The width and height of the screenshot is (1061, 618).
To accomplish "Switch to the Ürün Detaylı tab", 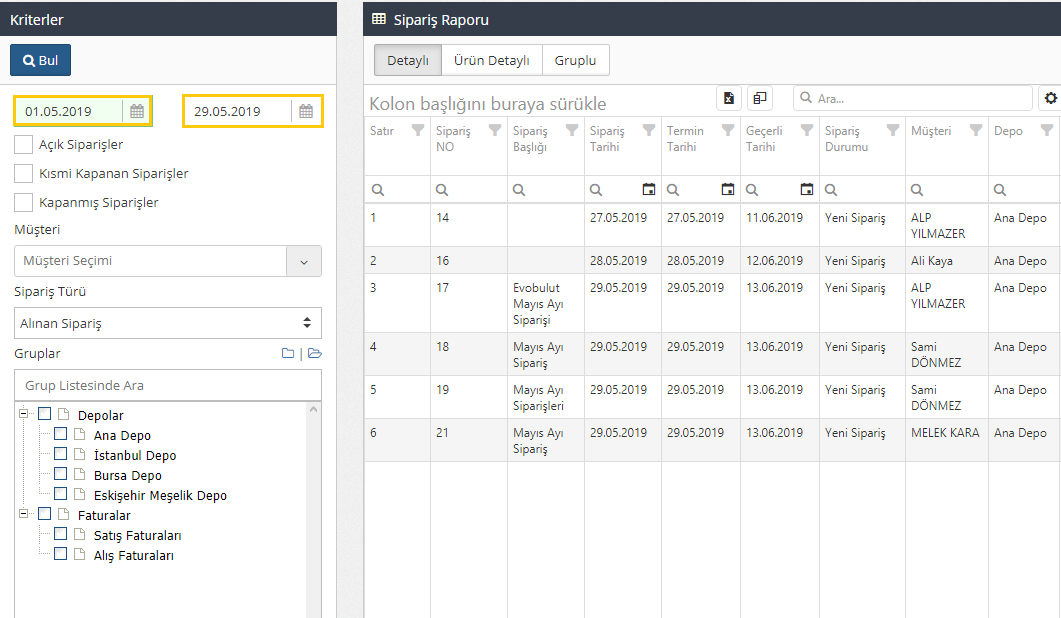I will click(491, 60).
